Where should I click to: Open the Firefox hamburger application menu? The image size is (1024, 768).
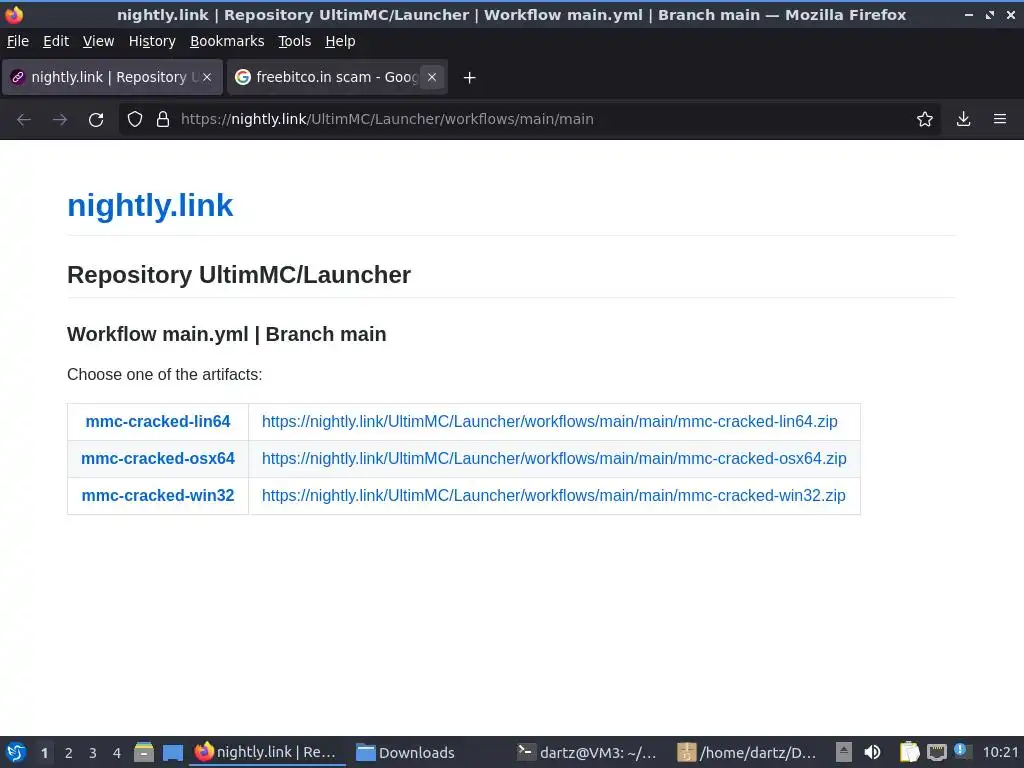pyautogui.click(x=1000, y=120)
